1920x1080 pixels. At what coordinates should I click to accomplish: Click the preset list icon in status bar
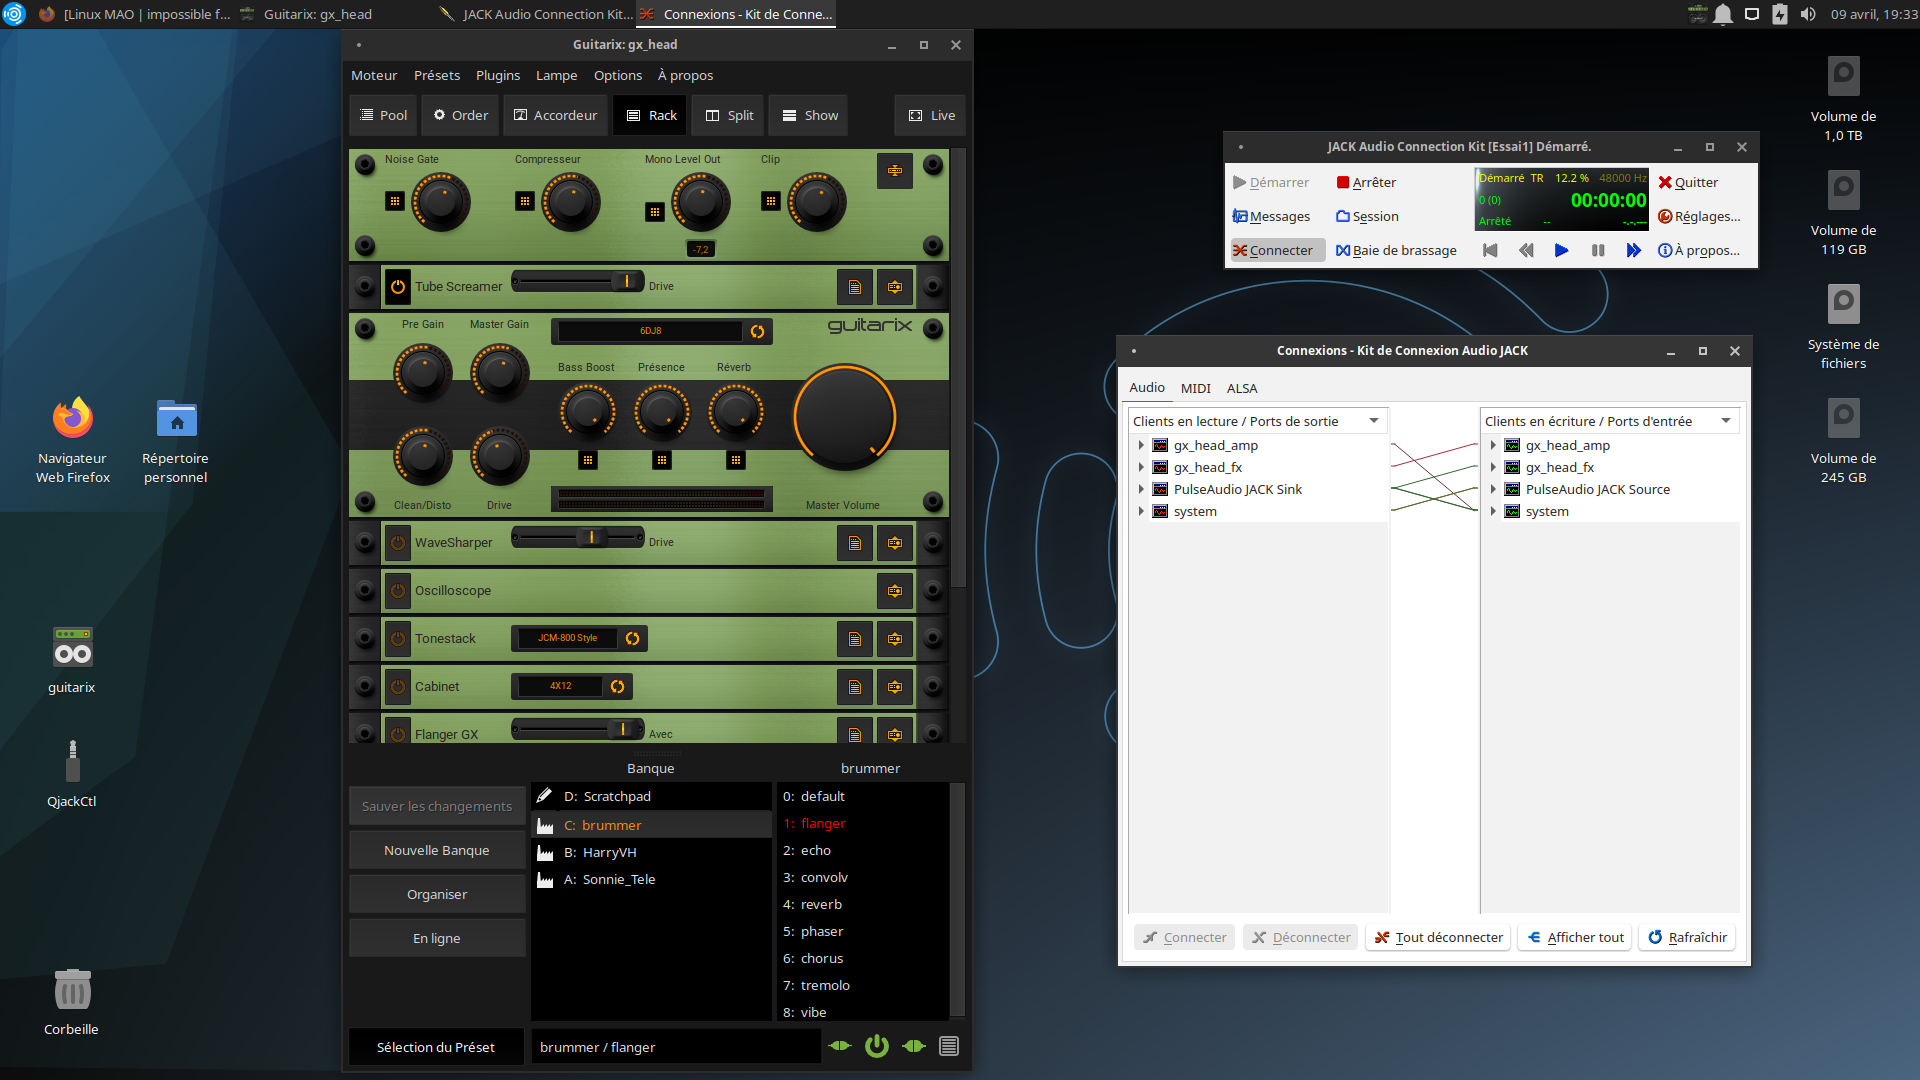click(949, 1046)
